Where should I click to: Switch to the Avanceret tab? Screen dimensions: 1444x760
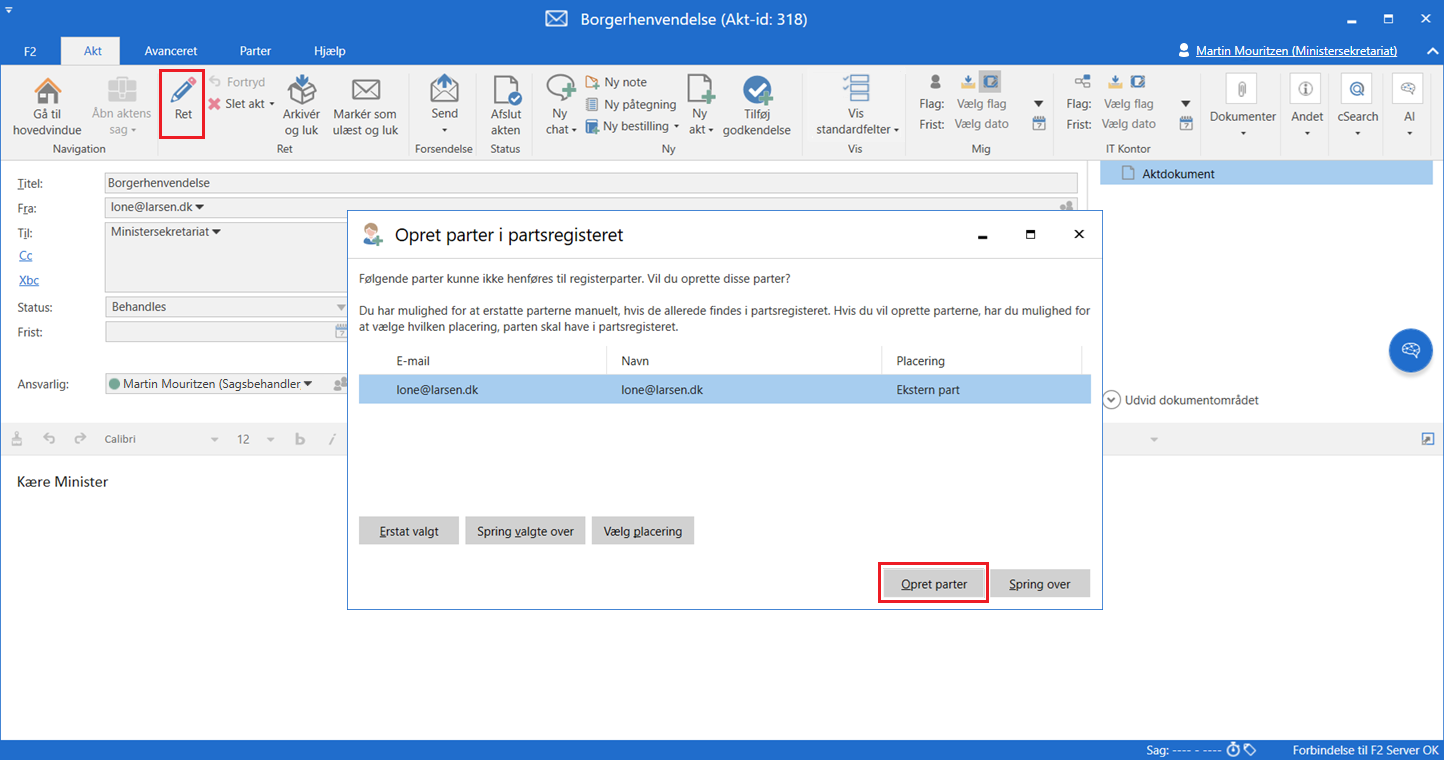tap(171, 51)
